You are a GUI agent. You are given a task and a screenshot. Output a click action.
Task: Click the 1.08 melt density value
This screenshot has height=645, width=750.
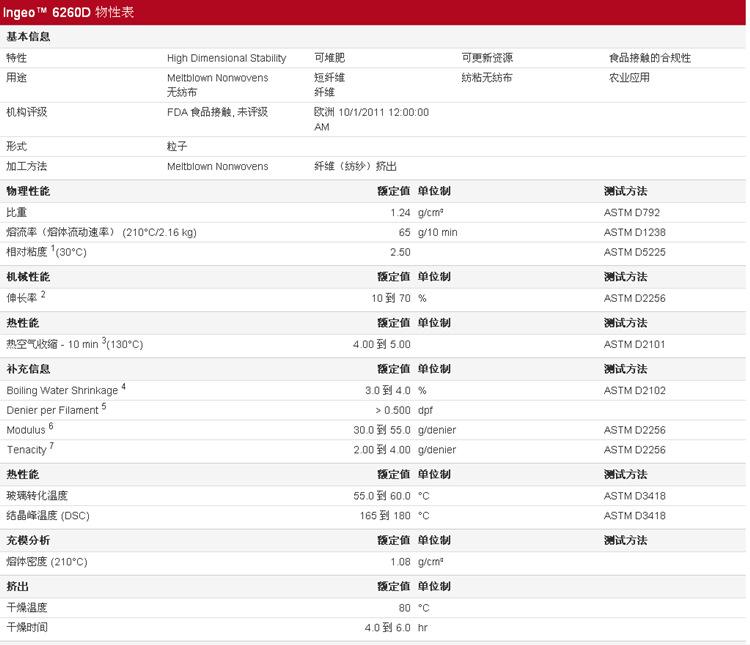pos(400,562)
